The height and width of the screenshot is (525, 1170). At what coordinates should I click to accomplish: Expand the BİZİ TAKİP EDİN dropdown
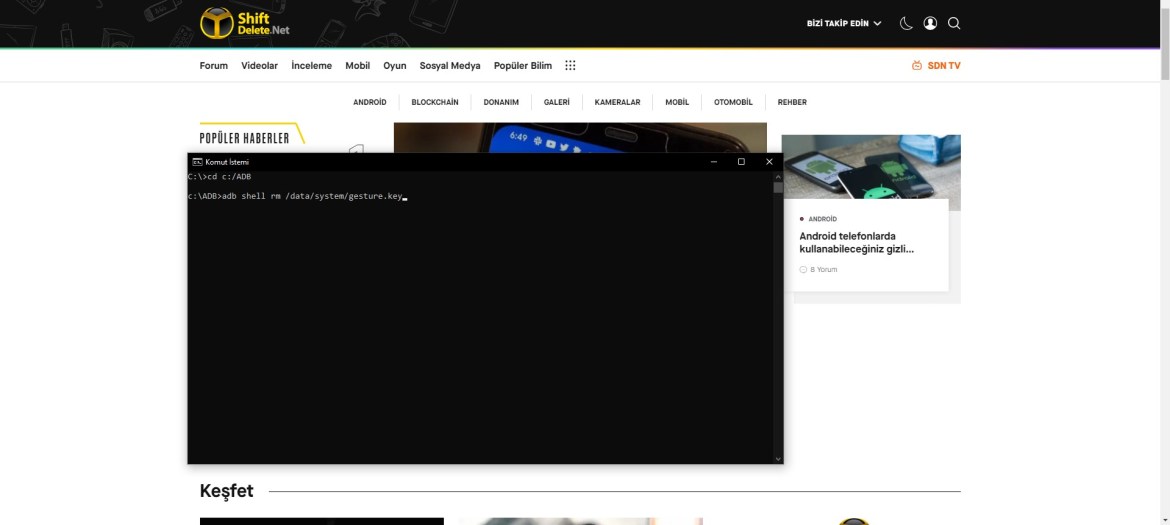(844, 24)
